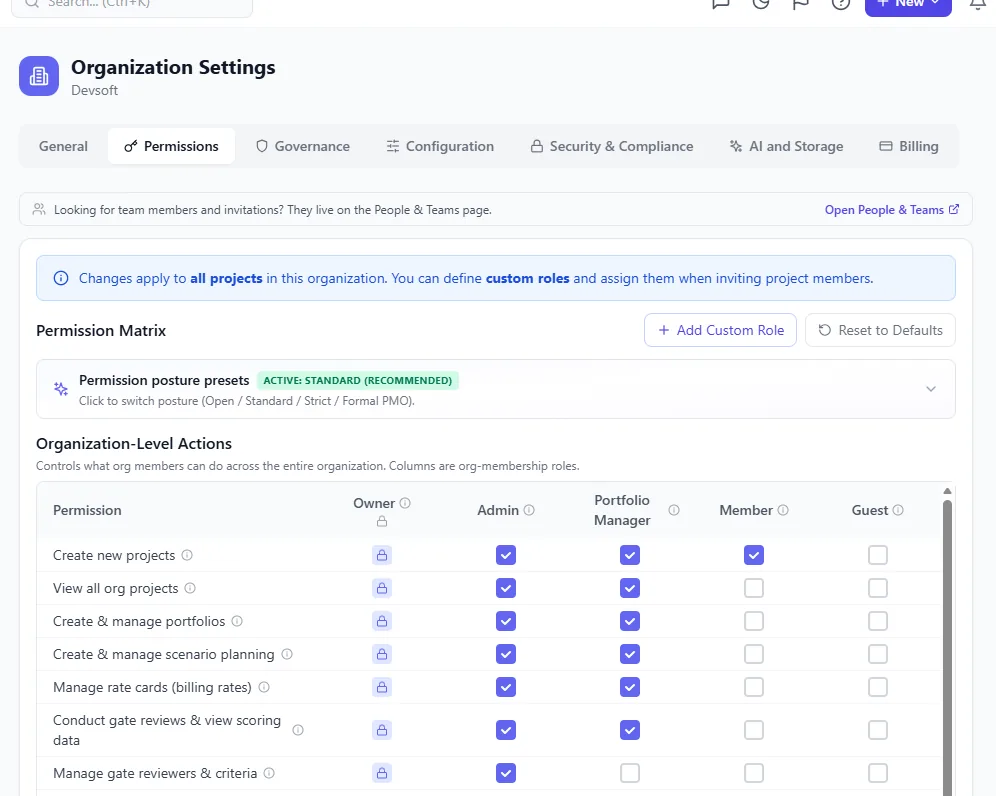
Task: Follow the Open People & Teams link
Action: coord(892,210)
